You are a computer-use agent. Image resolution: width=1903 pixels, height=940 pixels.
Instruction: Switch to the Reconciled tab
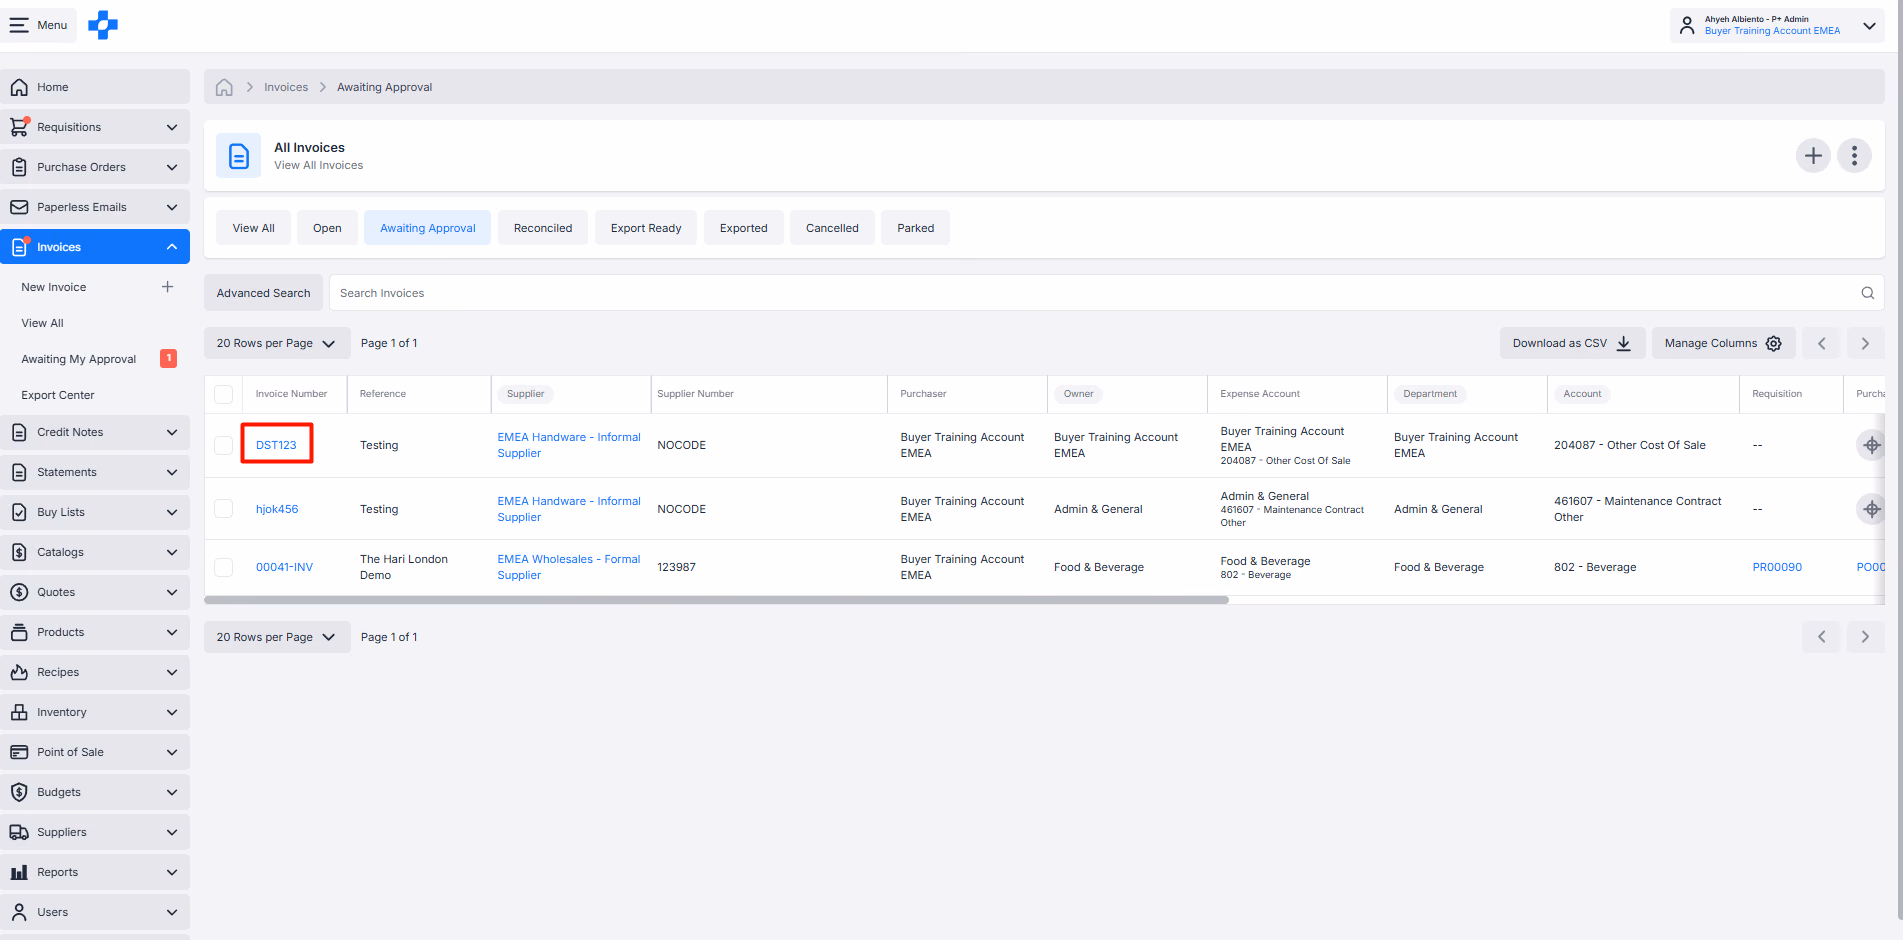543,228
